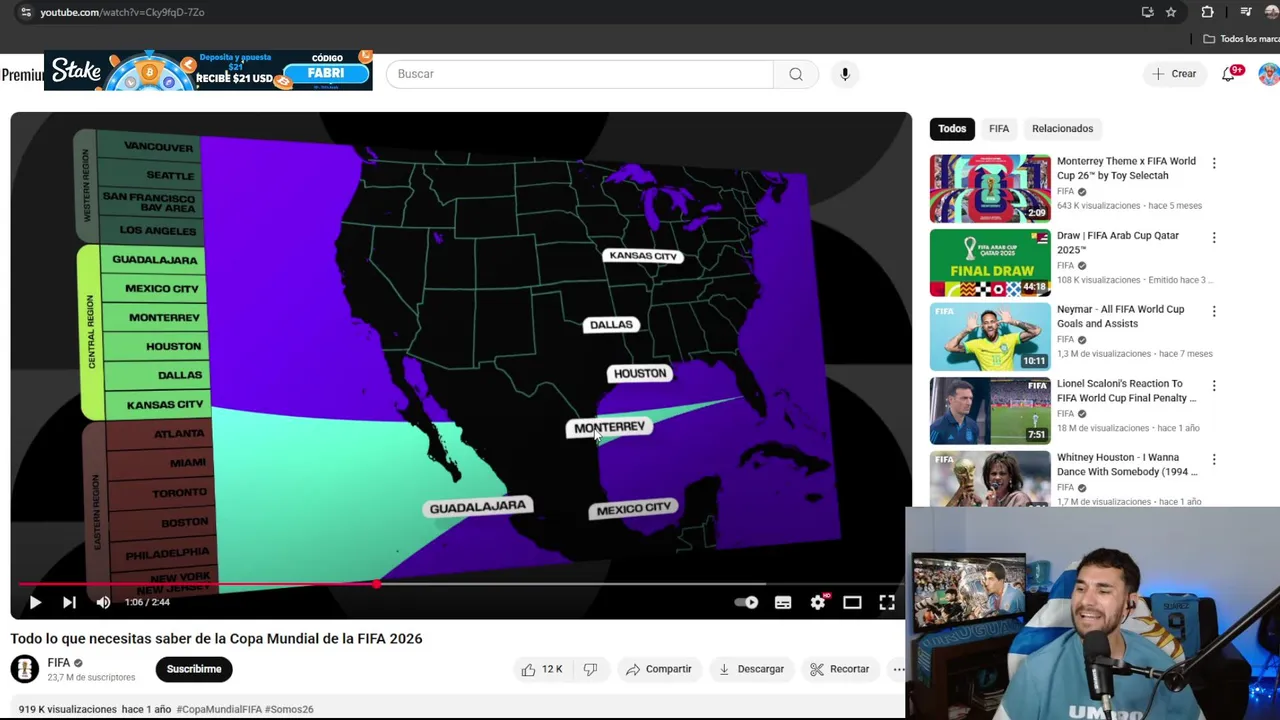Open options for Neymar goals video
This screenshot has height=720, width=1280.
(1214, 312)
